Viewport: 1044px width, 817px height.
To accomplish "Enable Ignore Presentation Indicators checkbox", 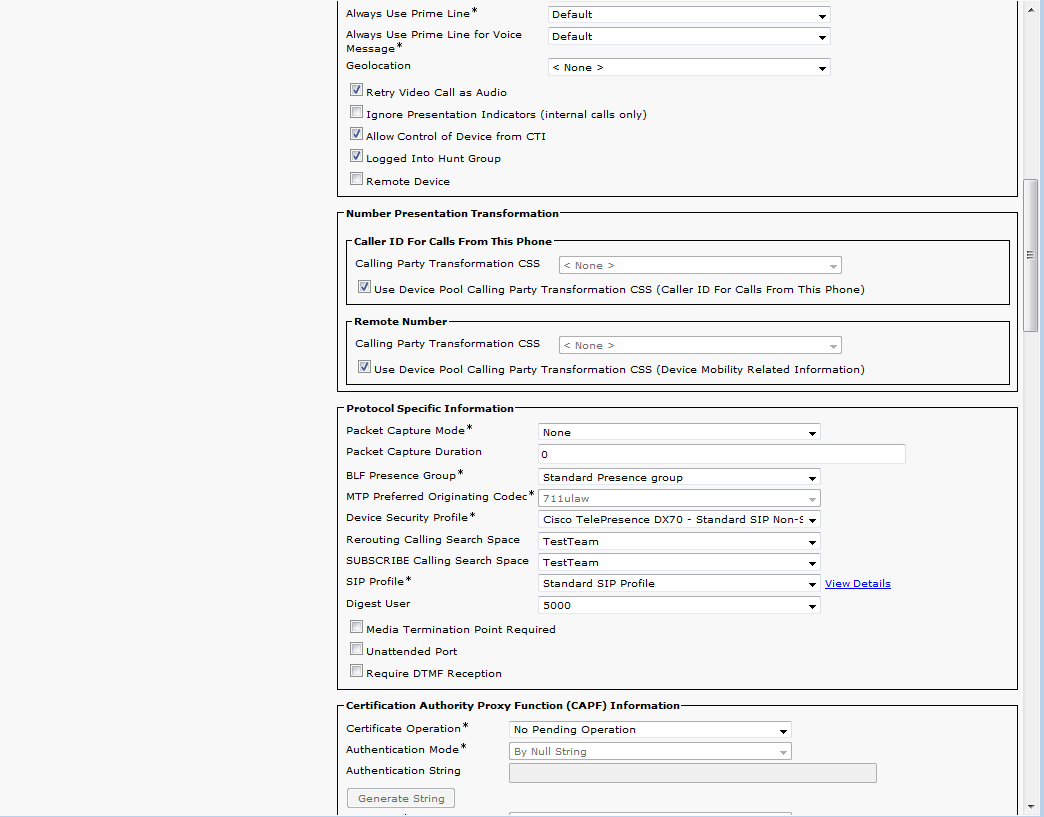I will tap(356, 113).
